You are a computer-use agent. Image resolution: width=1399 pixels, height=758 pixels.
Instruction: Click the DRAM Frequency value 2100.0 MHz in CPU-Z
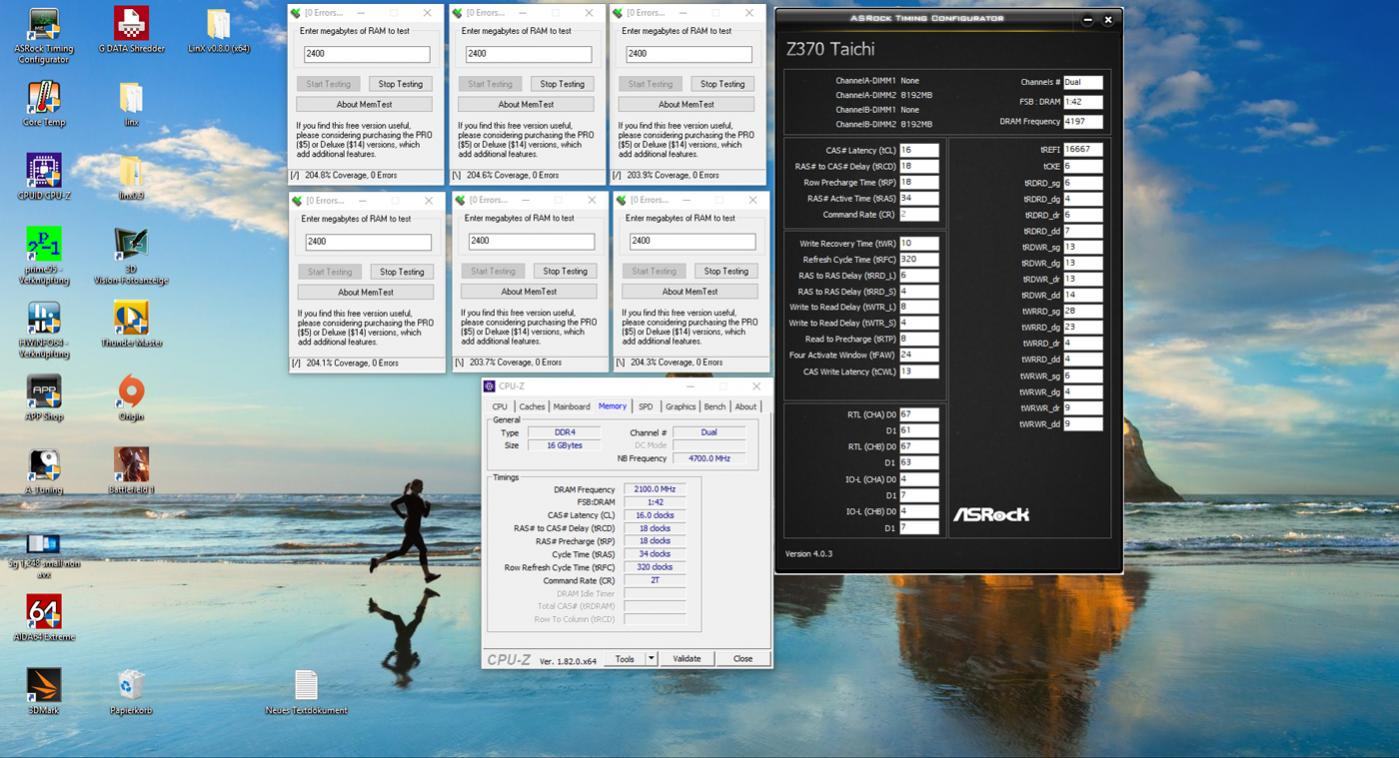tap(655, 489)
